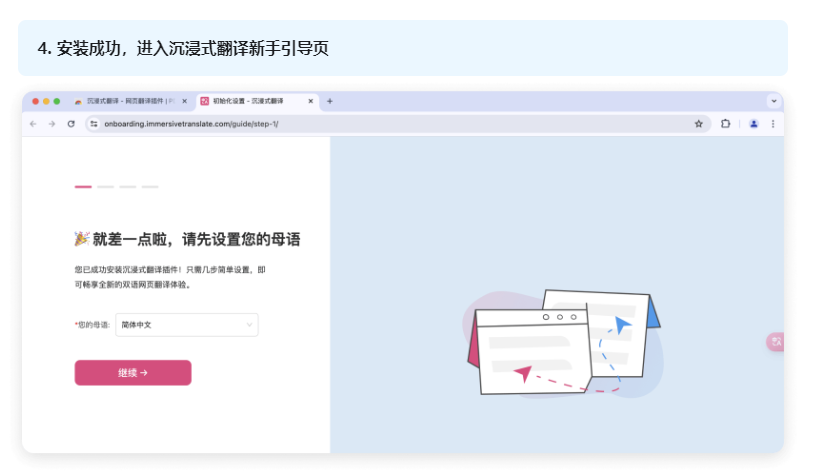817x474 pixels.
Task: Click the browser forward arrow
Action: coord(52,124)
